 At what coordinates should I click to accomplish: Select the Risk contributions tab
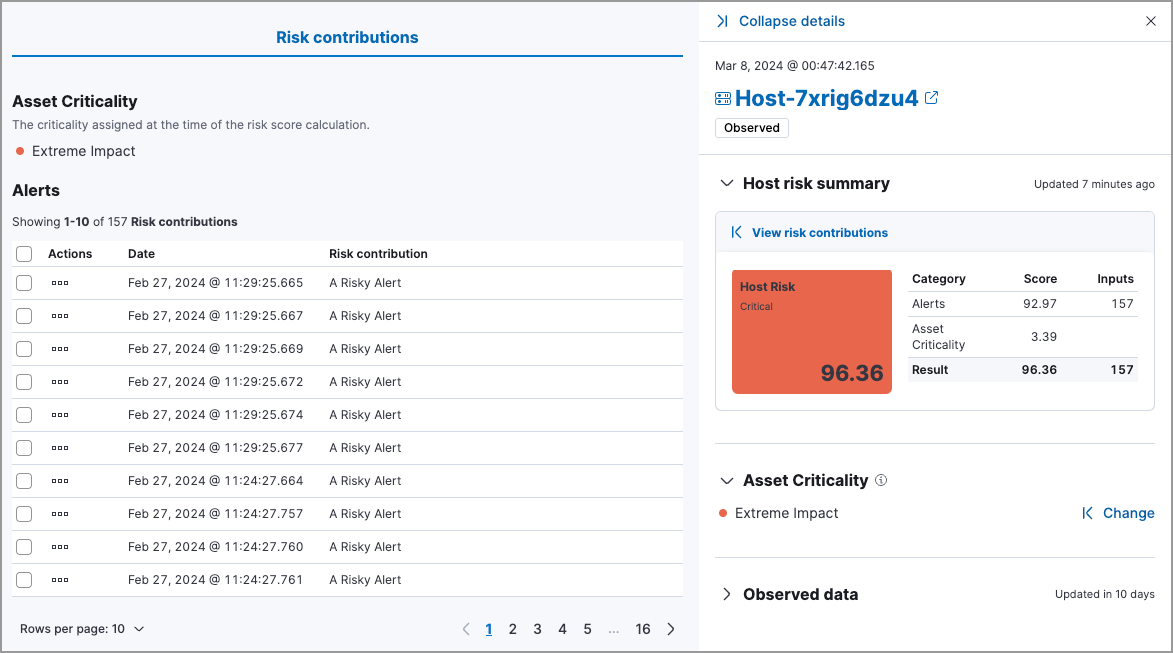(x=347, y=37)
